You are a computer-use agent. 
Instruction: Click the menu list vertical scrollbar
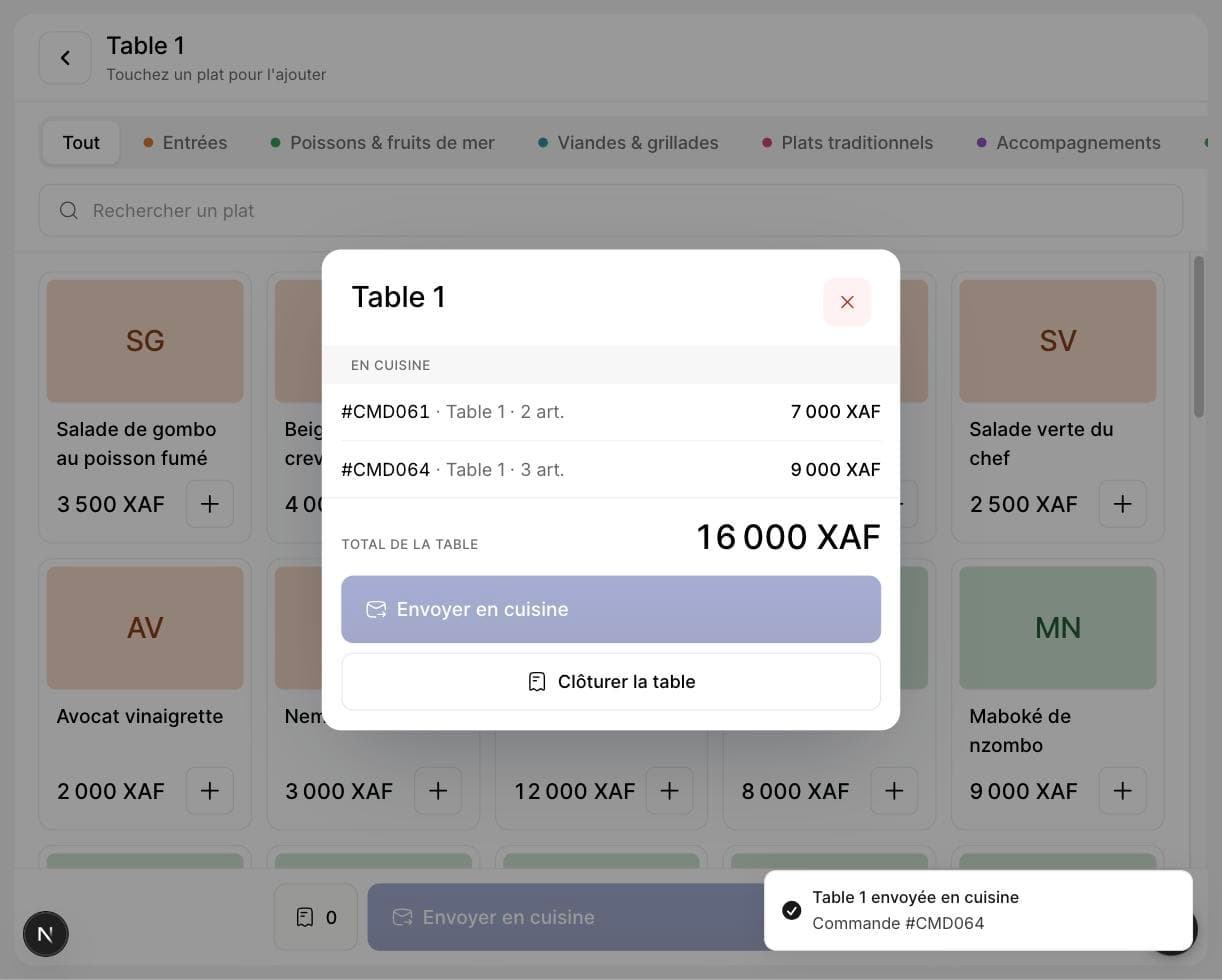(1198, 337)
